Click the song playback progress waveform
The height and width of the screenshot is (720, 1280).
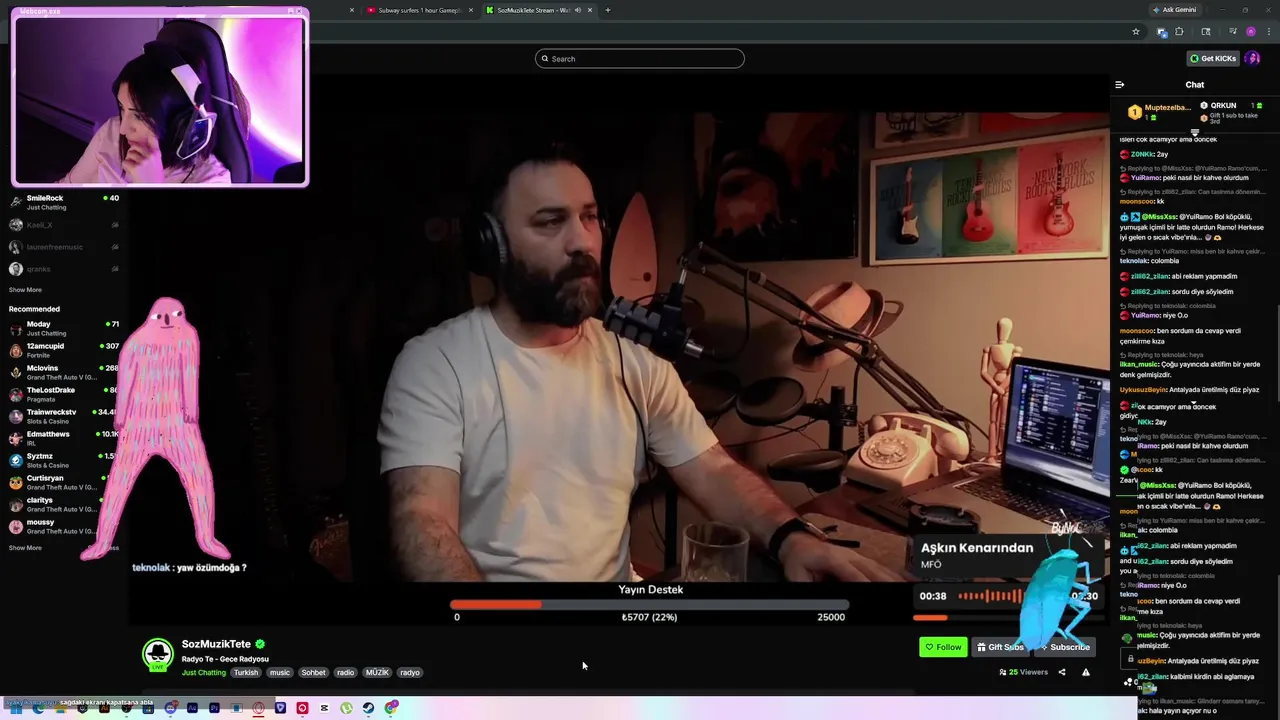pyautogui.click(x=990, y=596)
